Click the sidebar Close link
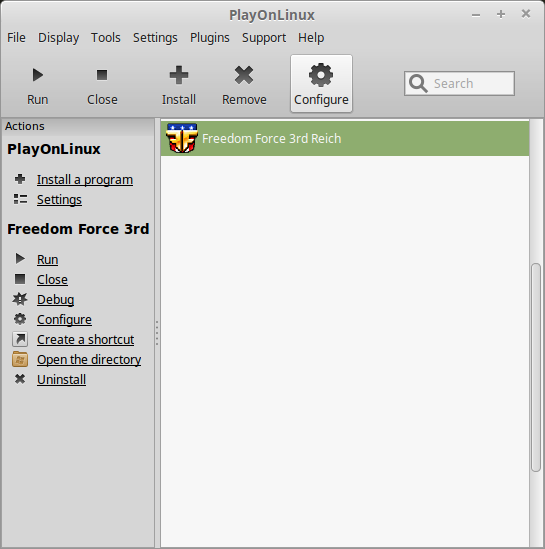Screen dimensions: 545x549 [53, 279]
